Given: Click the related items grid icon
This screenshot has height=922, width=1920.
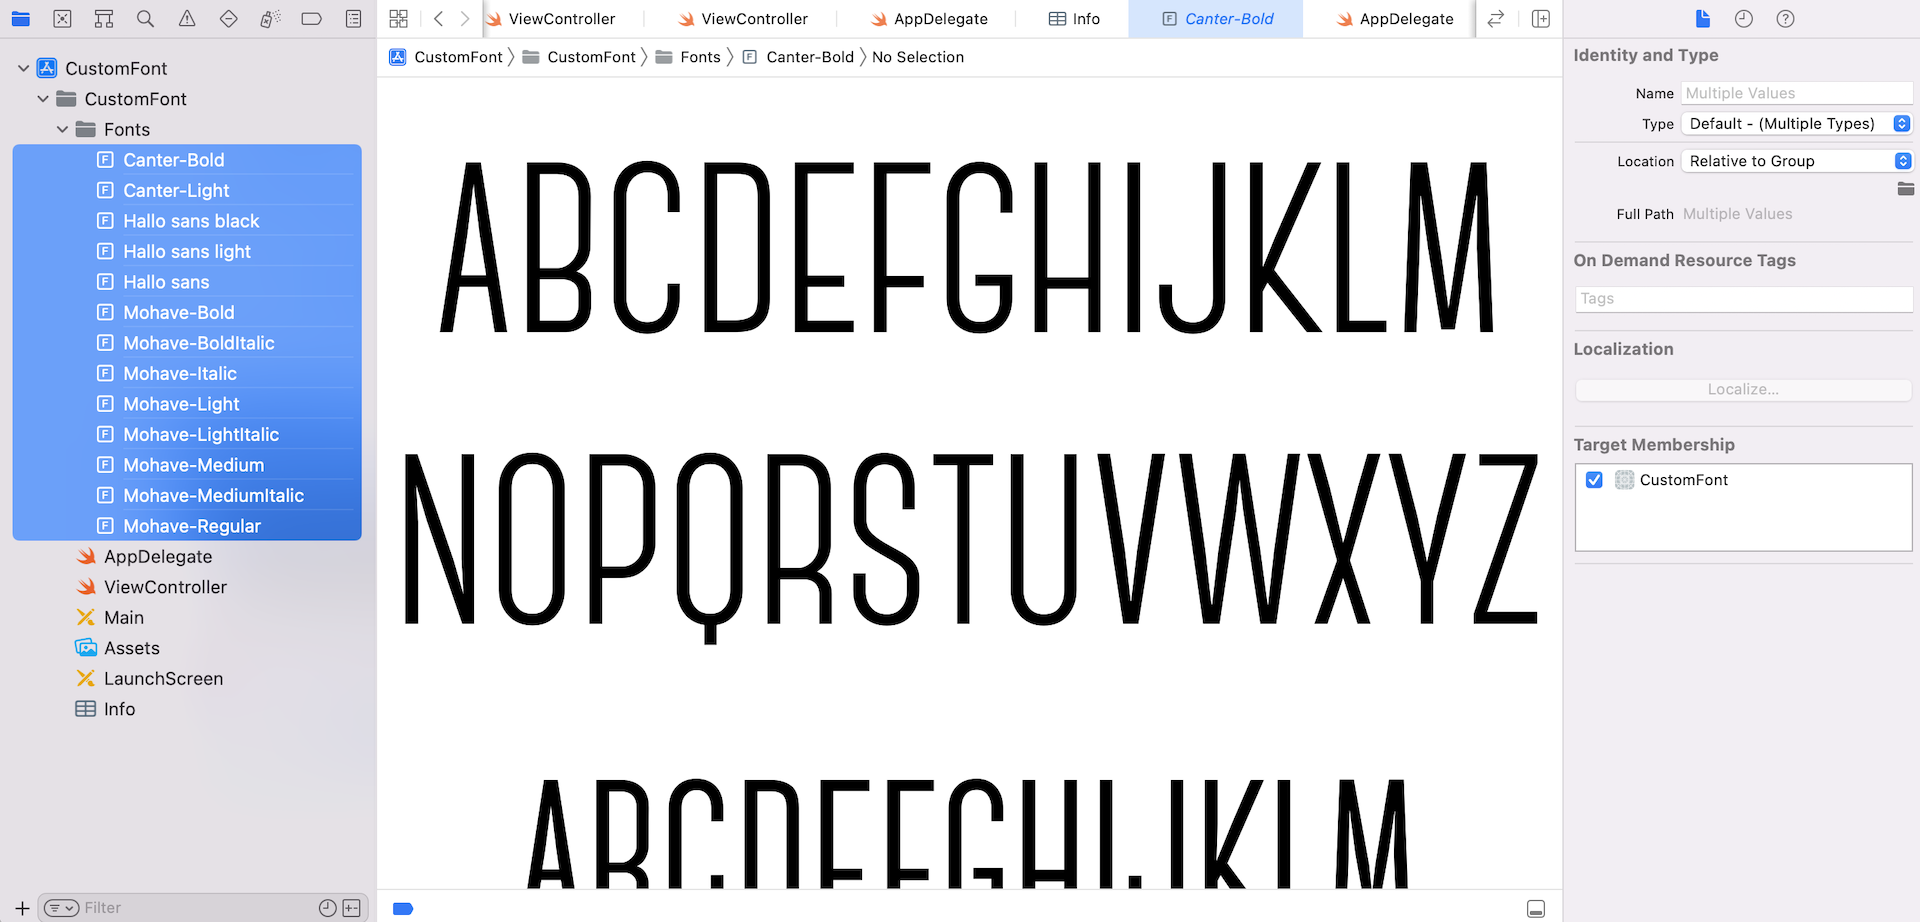Looking at the screenshot, I should (x=398, y=19).
